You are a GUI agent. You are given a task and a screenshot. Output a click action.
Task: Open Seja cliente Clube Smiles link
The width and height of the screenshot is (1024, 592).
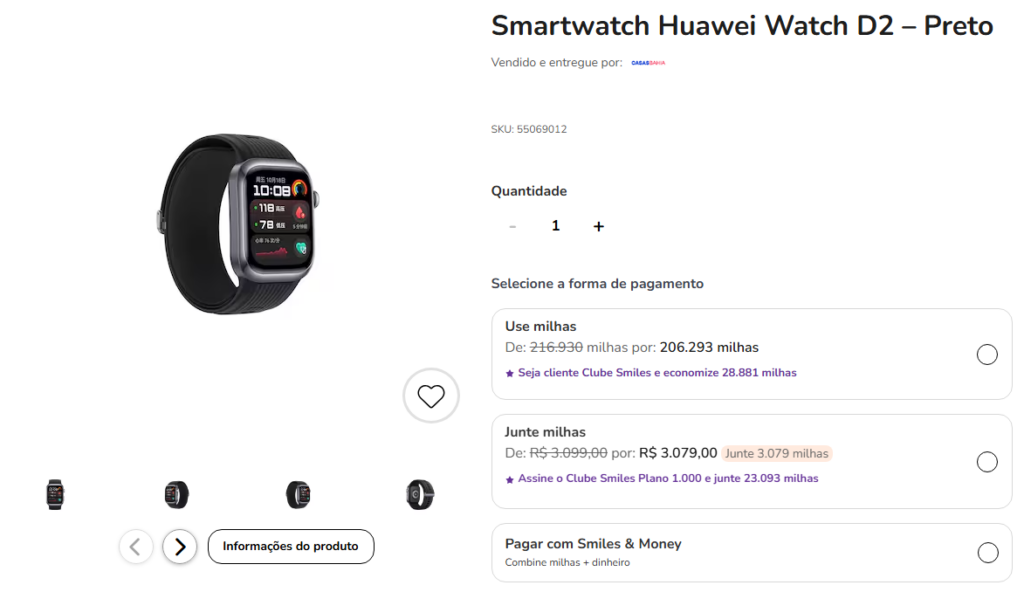(x=657, y=372)
